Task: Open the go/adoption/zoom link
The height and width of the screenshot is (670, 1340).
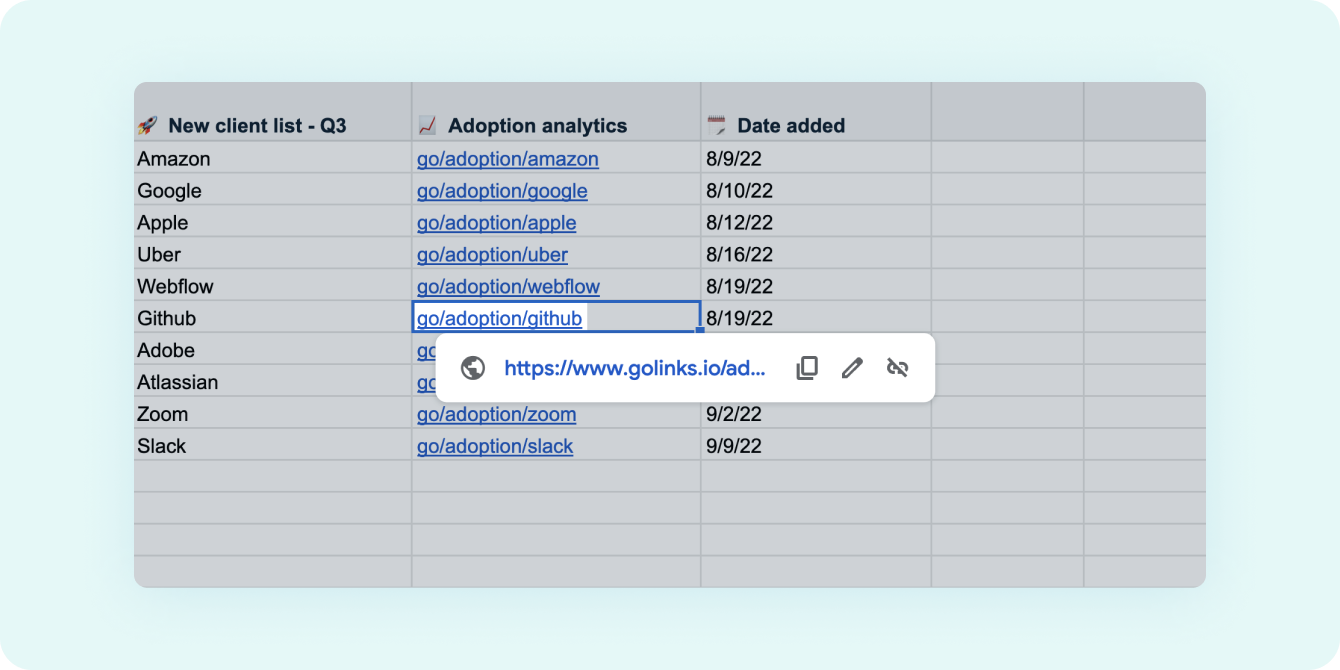Action: click(496, 414)
